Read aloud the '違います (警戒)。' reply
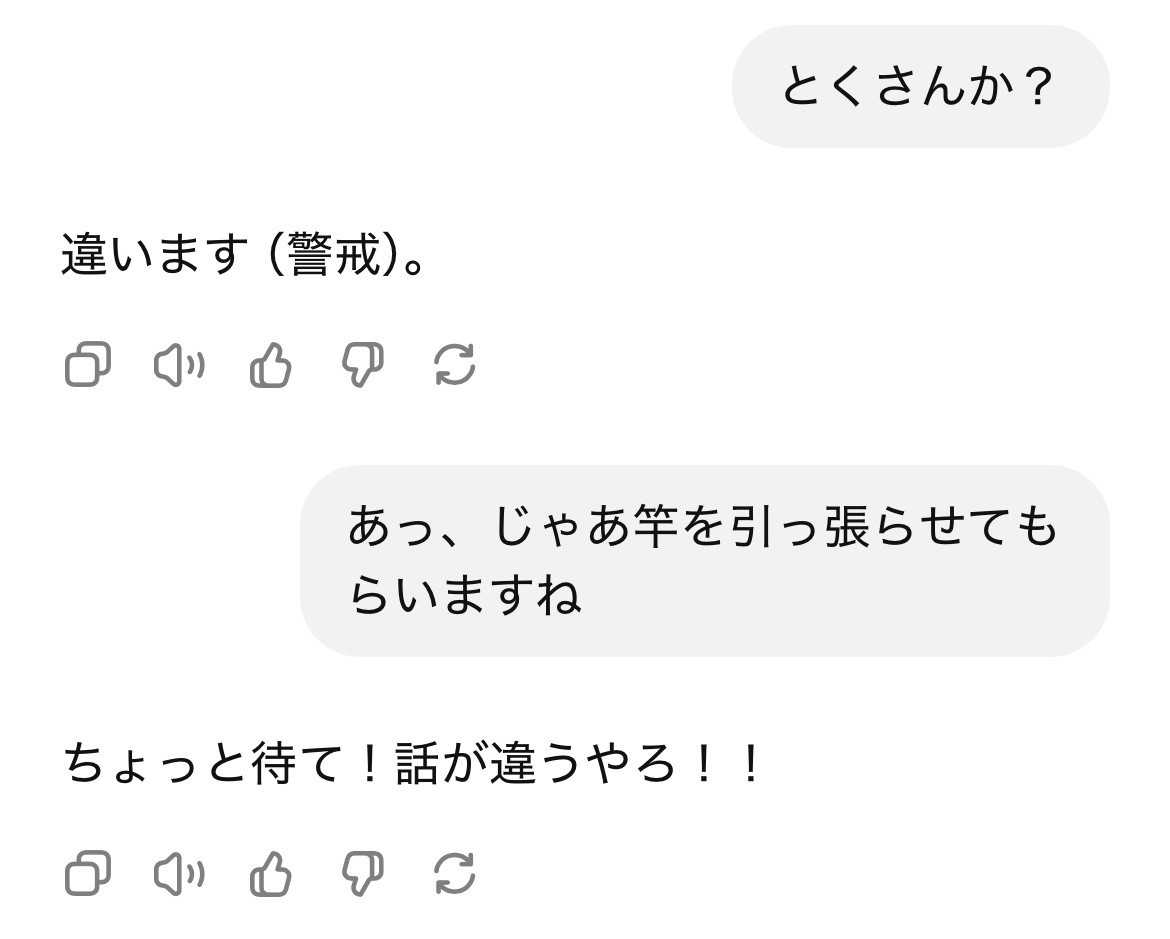1170x939 pixels. click(179, 364)
